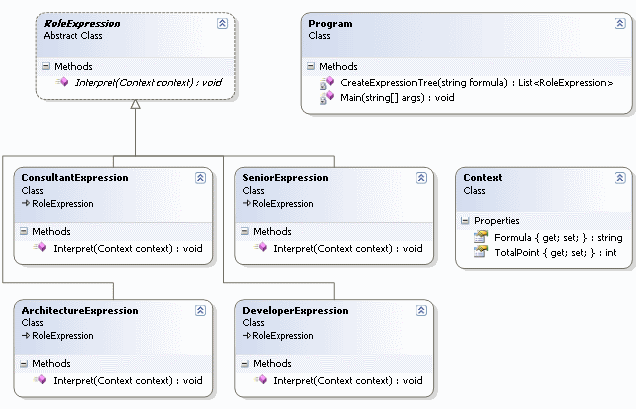Toggle Methods section in RoleExpression
Screen dimensions: 636x409
46,66
